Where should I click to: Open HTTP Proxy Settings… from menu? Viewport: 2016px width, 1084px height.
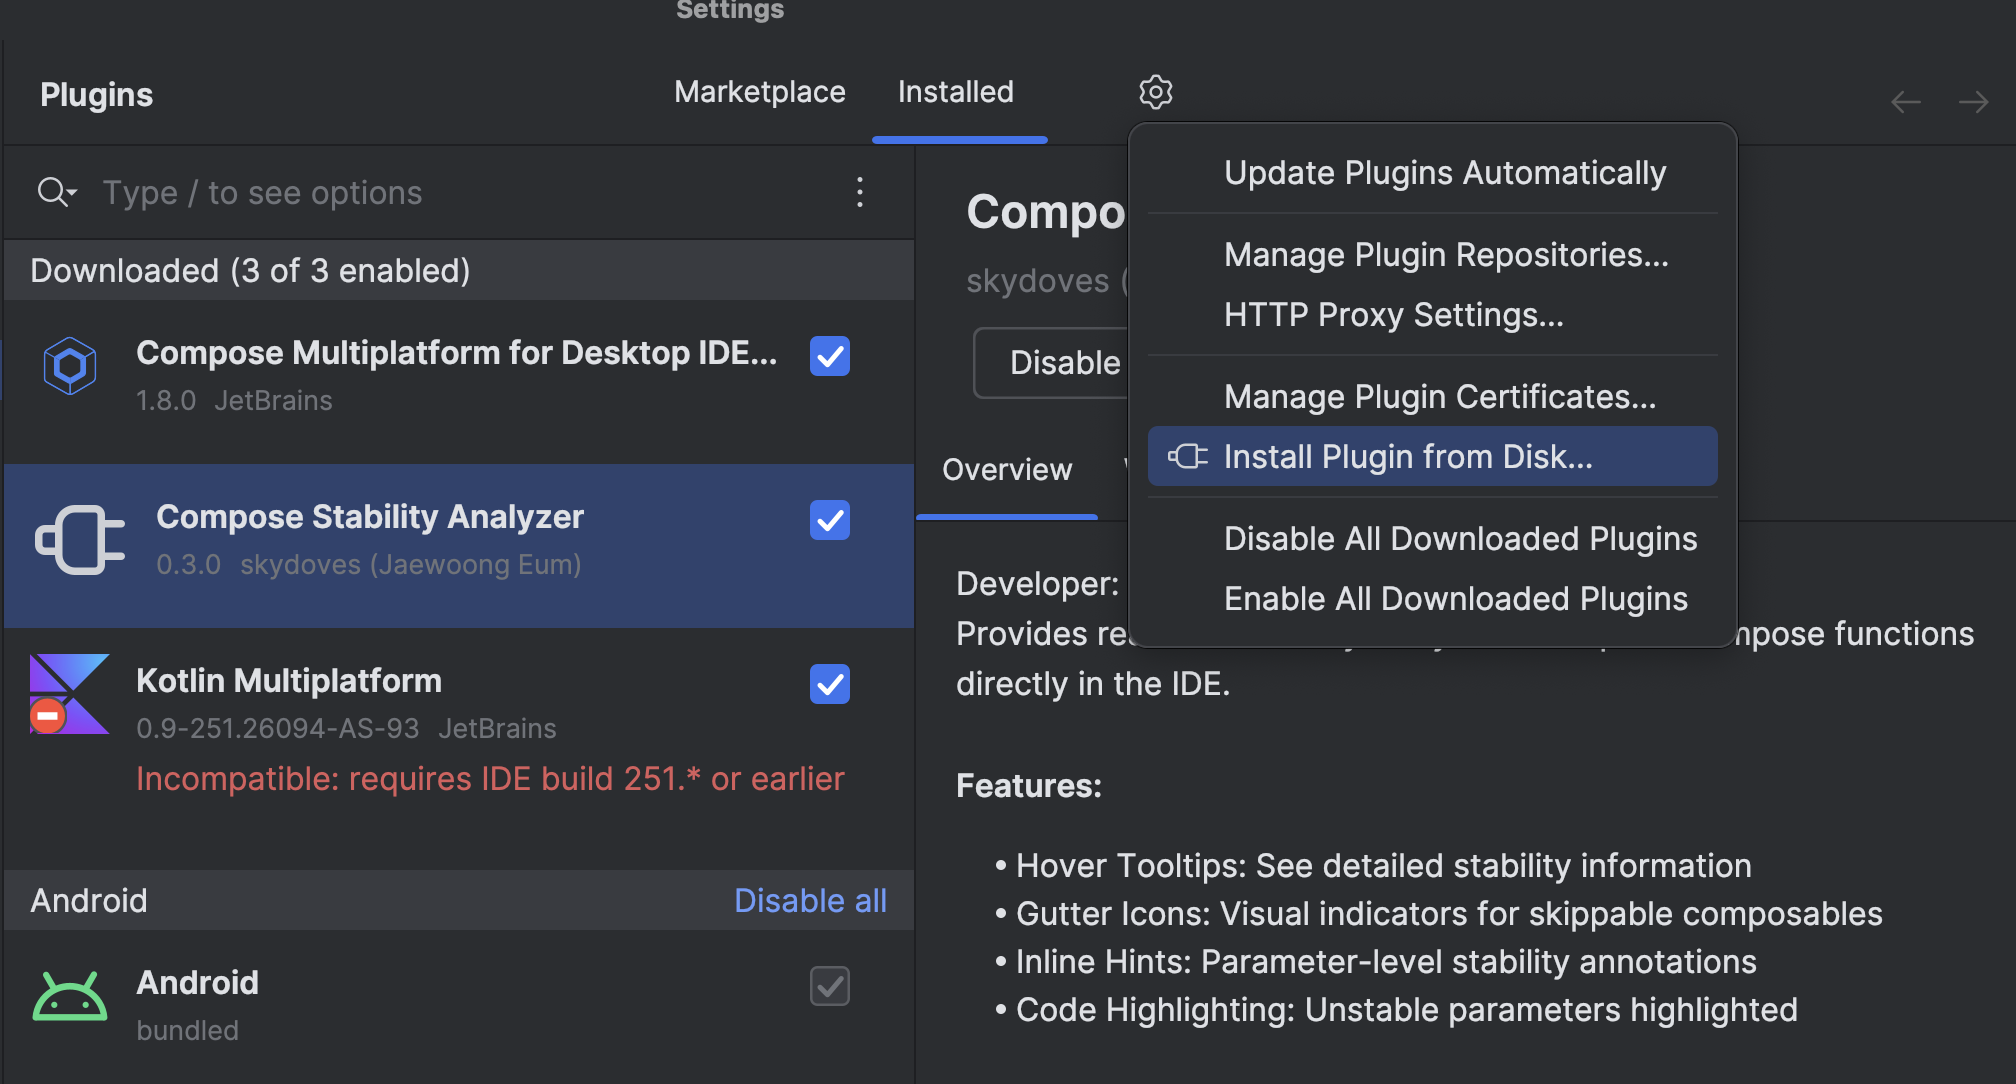click(1393, 315)
